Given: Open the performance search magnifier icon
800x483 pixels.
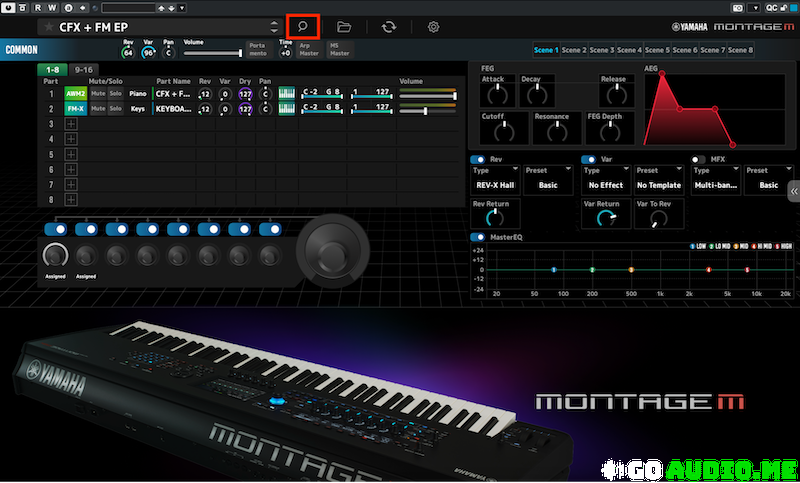Looking at the screenshot, I should click(x=302, y=26).
